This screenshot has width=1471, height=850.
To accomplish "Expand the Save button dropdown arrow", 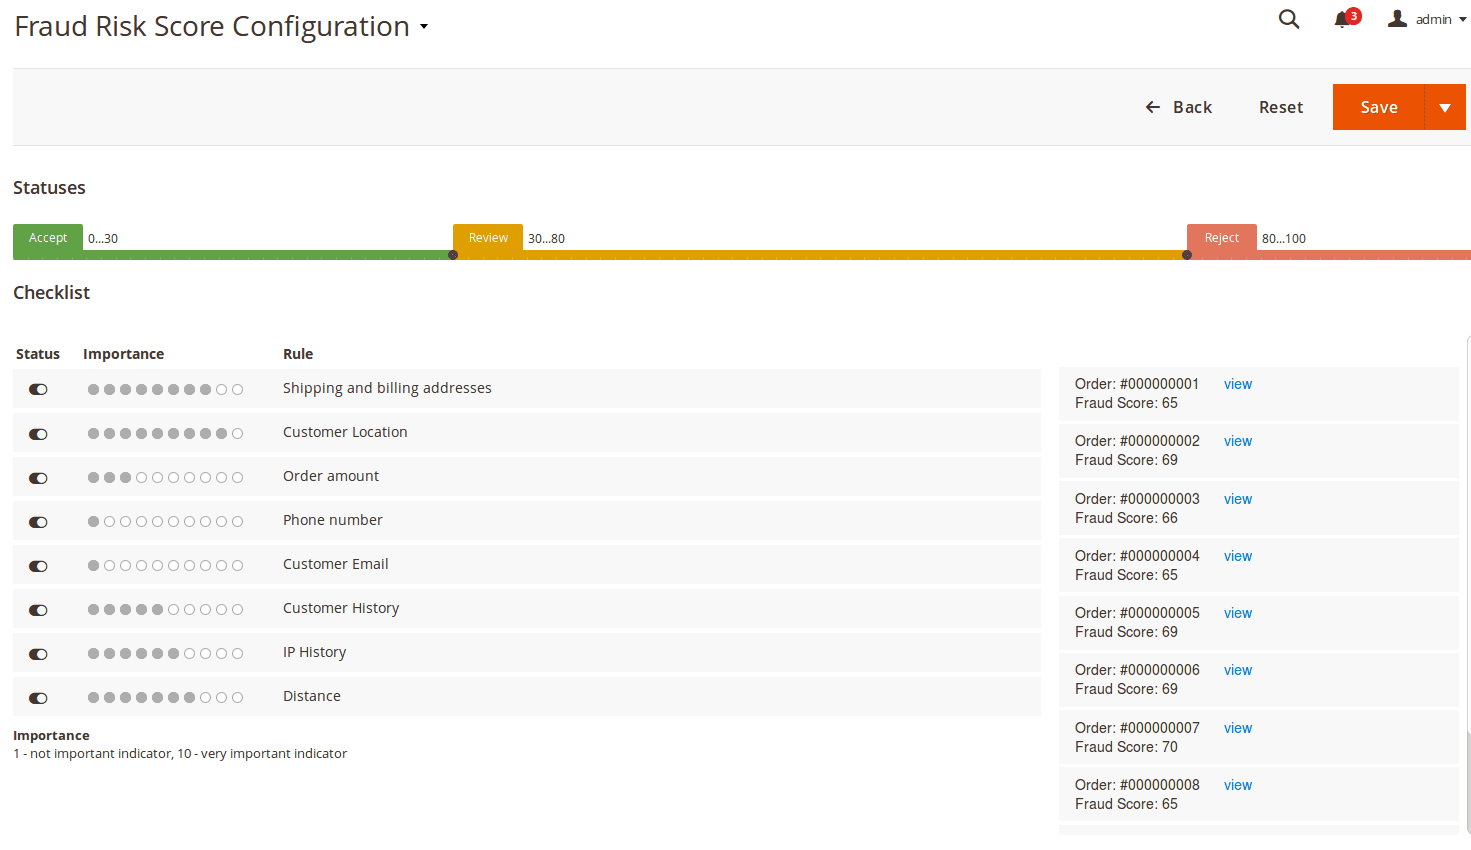I will pyautogui.click(x=1445, y=107).
